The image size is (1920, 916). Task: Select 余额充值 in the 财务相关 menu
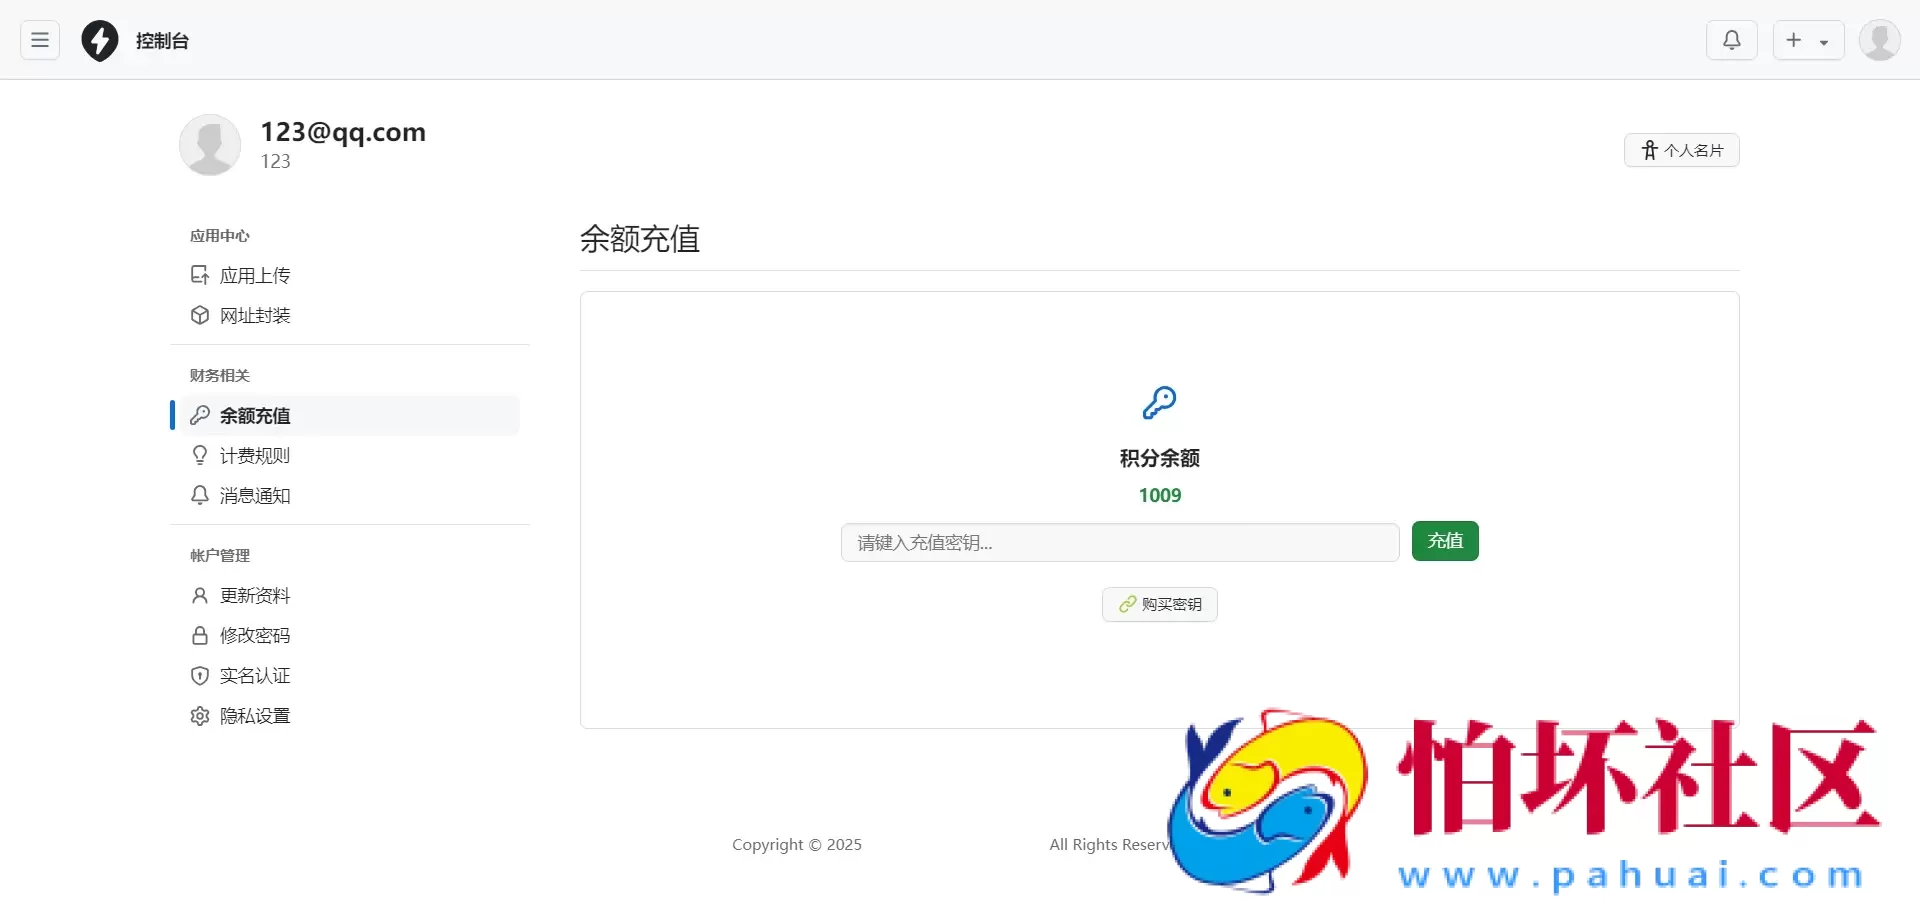[x=255, y=415]
